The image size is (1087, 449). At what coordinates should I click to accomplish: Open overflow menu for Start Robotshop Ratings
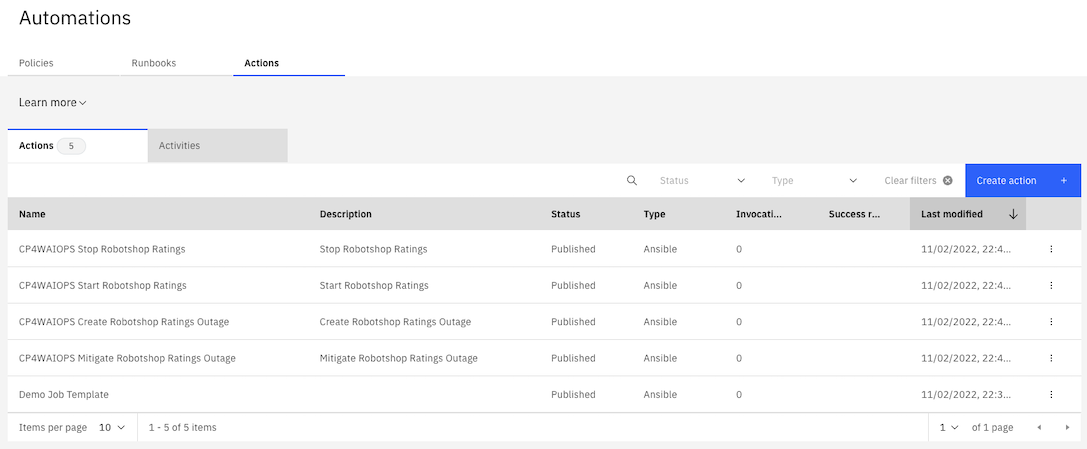pyautogui.click(x=1051, y=285)
